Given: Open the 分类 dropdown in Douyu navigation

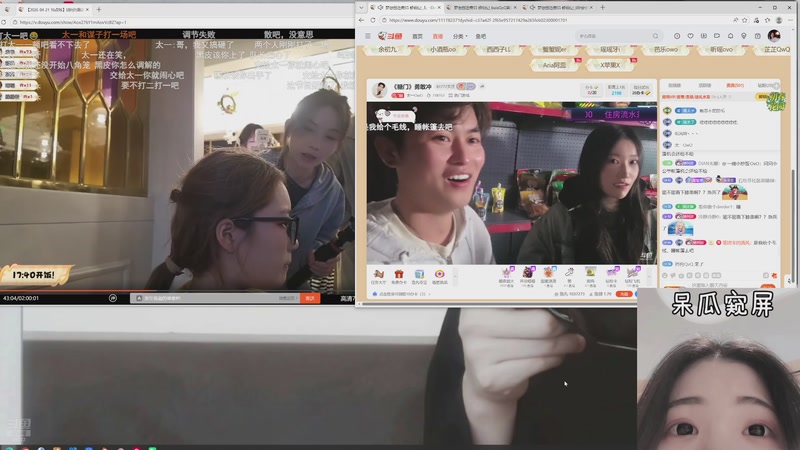Looking at the screenshot, I should [460, 36].
